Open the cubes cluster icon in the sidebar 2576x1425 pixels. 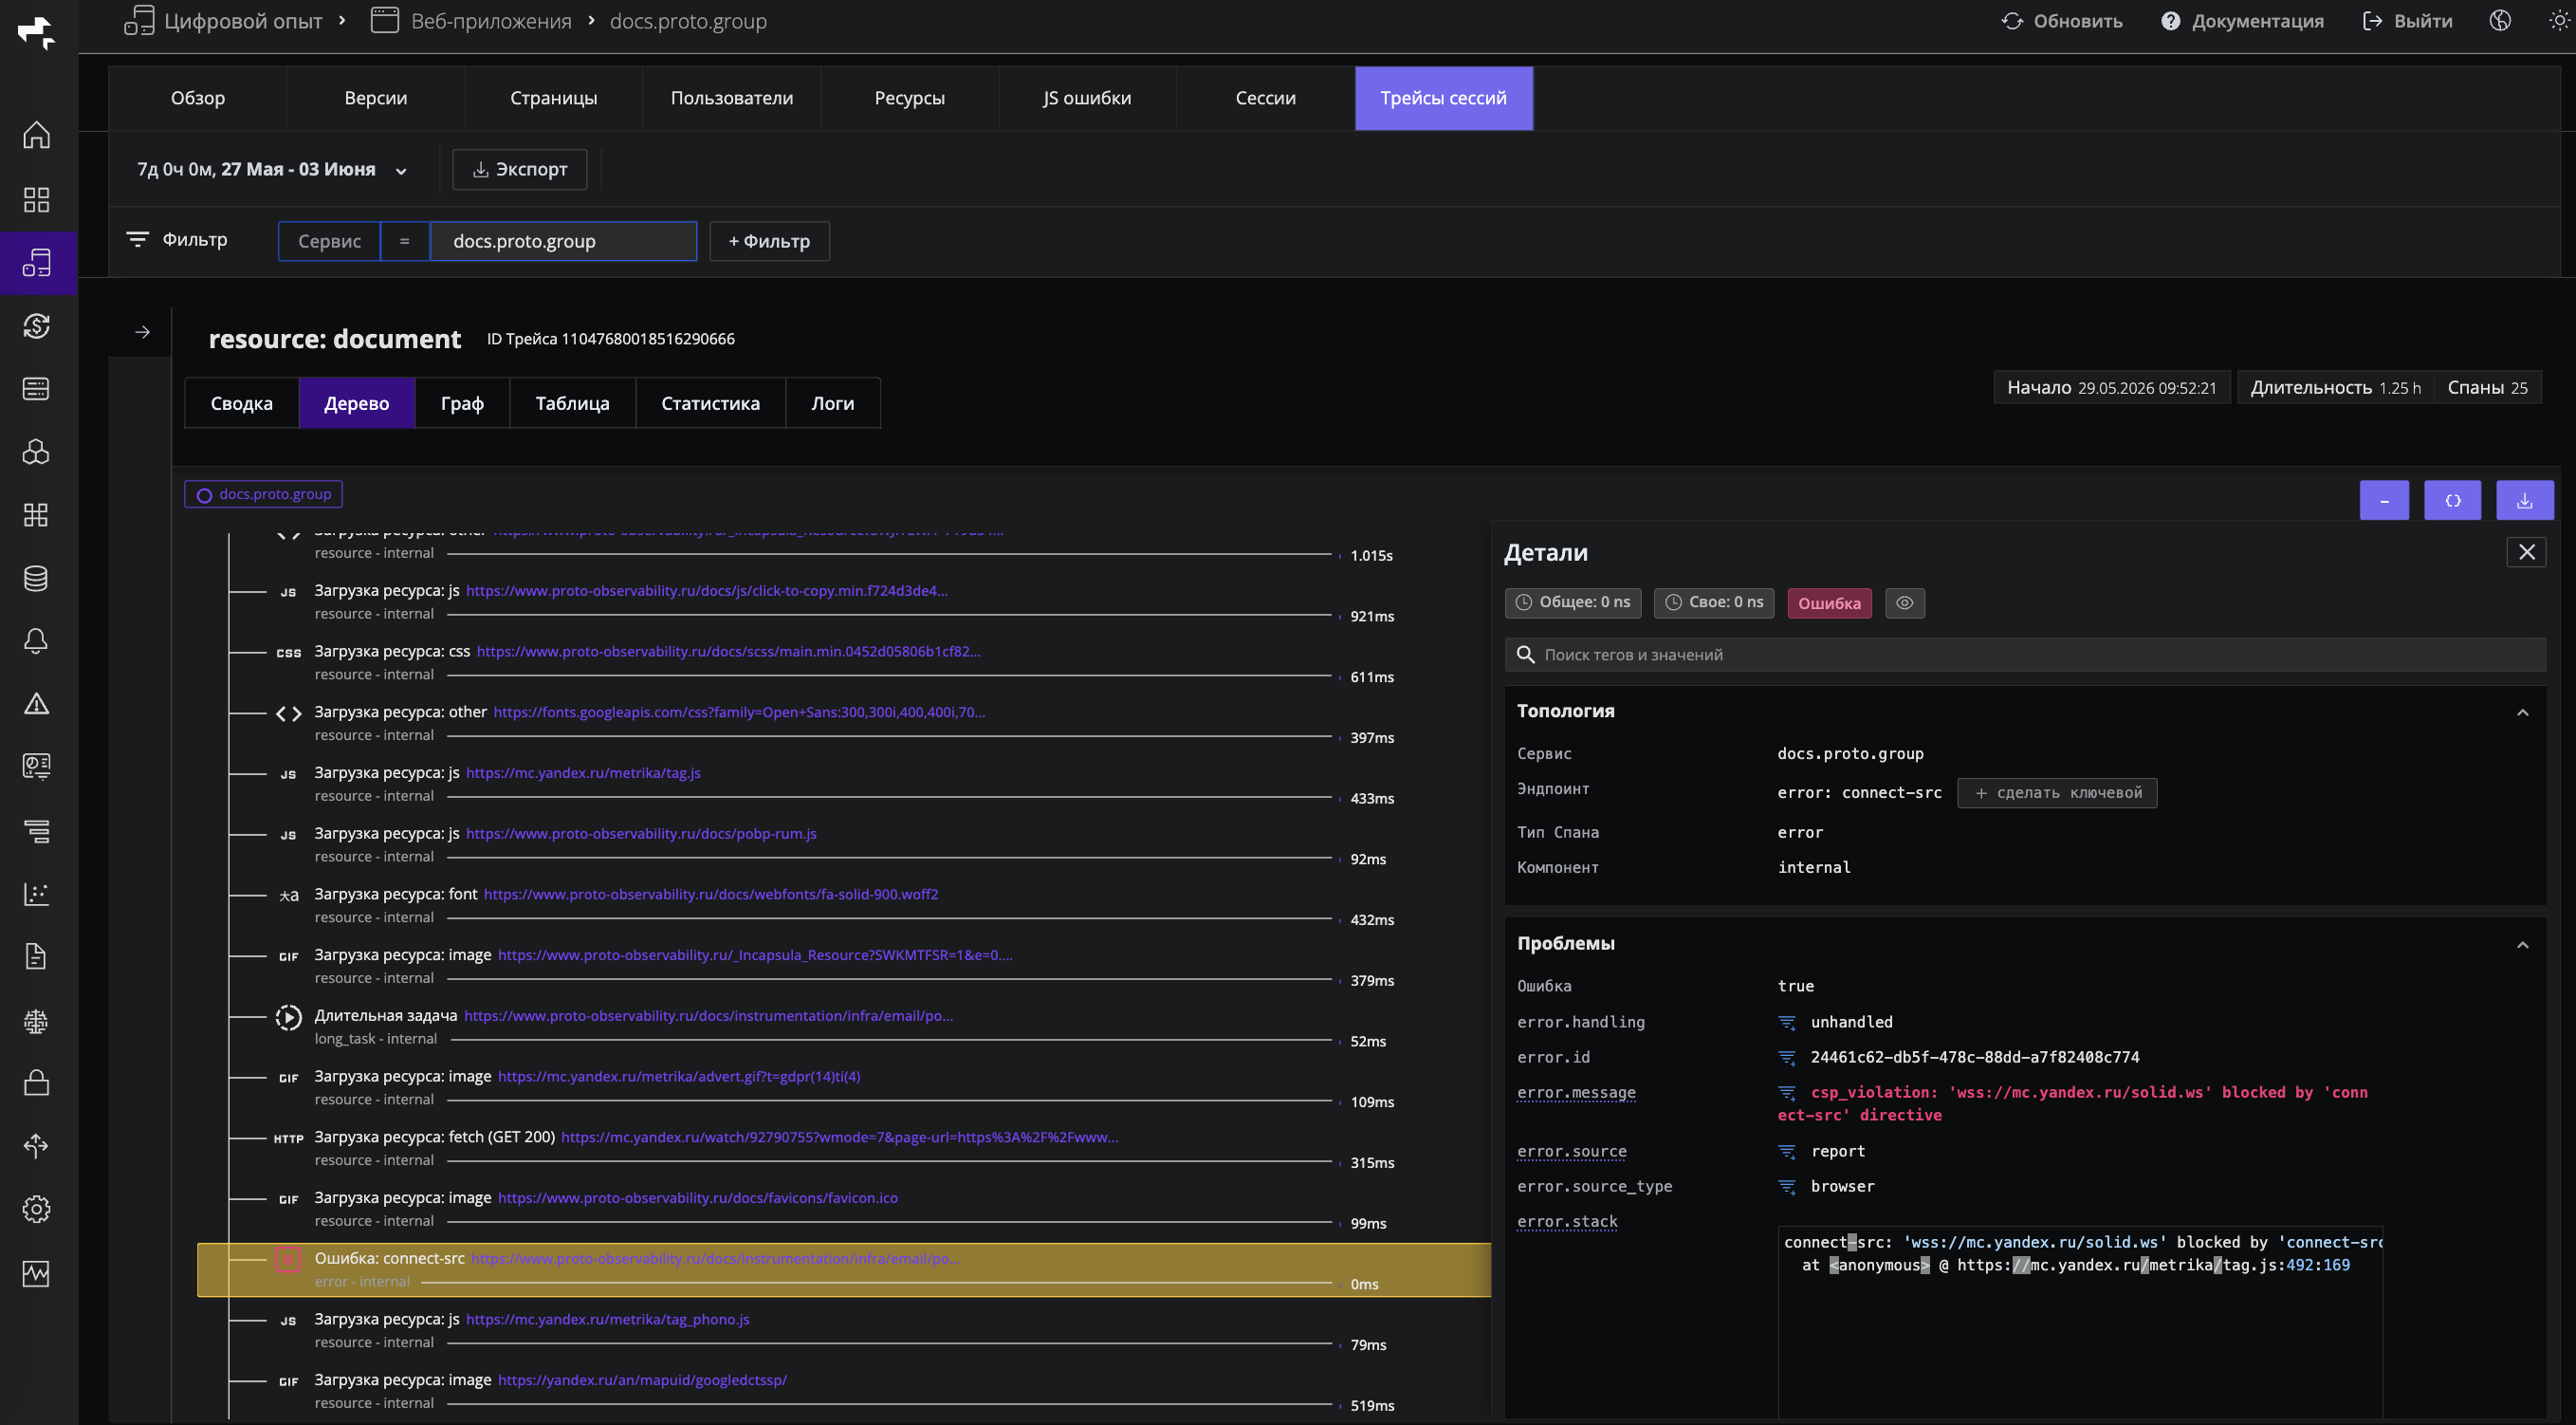point(36,452)
